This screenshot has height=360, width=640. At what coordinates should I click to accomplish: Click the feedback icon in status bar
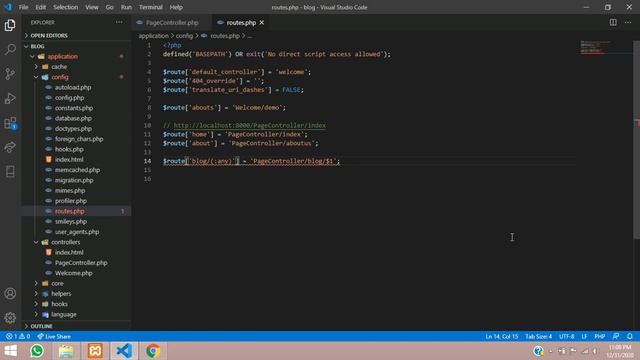pos(616,336)
